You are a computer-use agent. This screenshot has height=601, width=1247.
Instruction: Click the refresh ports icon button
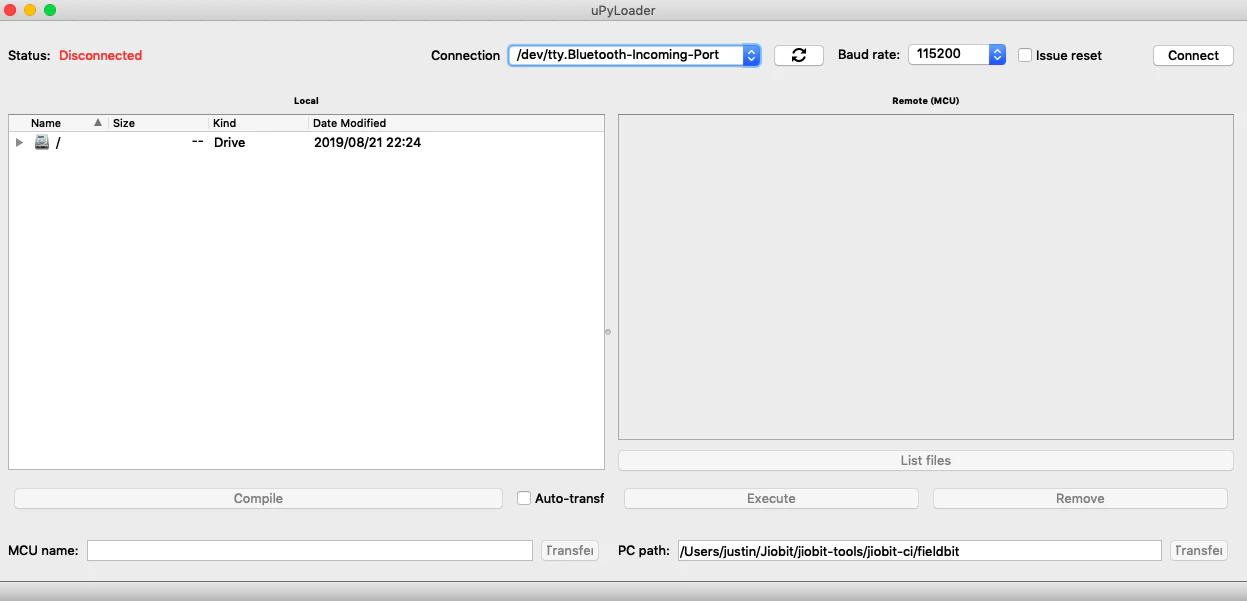pos(798,55)
